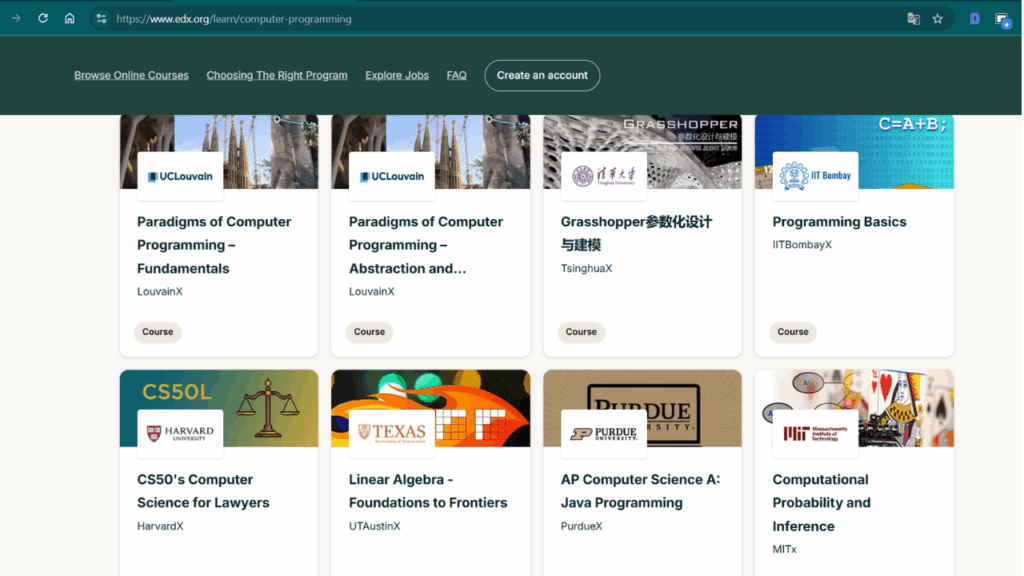Open the browser home page
The width and height of the screenshot is (1024, 576).
(68, 17)
